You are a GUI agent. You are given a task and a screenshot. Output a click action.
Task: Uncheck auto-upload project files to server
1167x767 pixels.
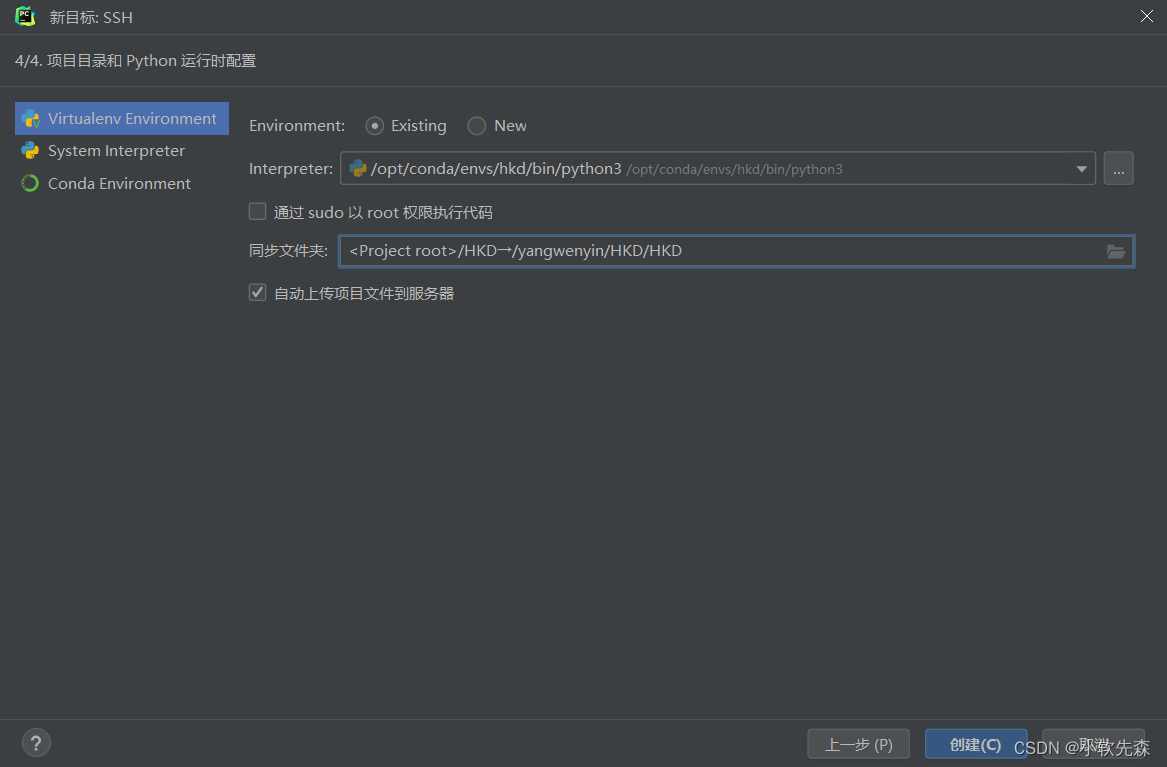click(x=258, y=293)
